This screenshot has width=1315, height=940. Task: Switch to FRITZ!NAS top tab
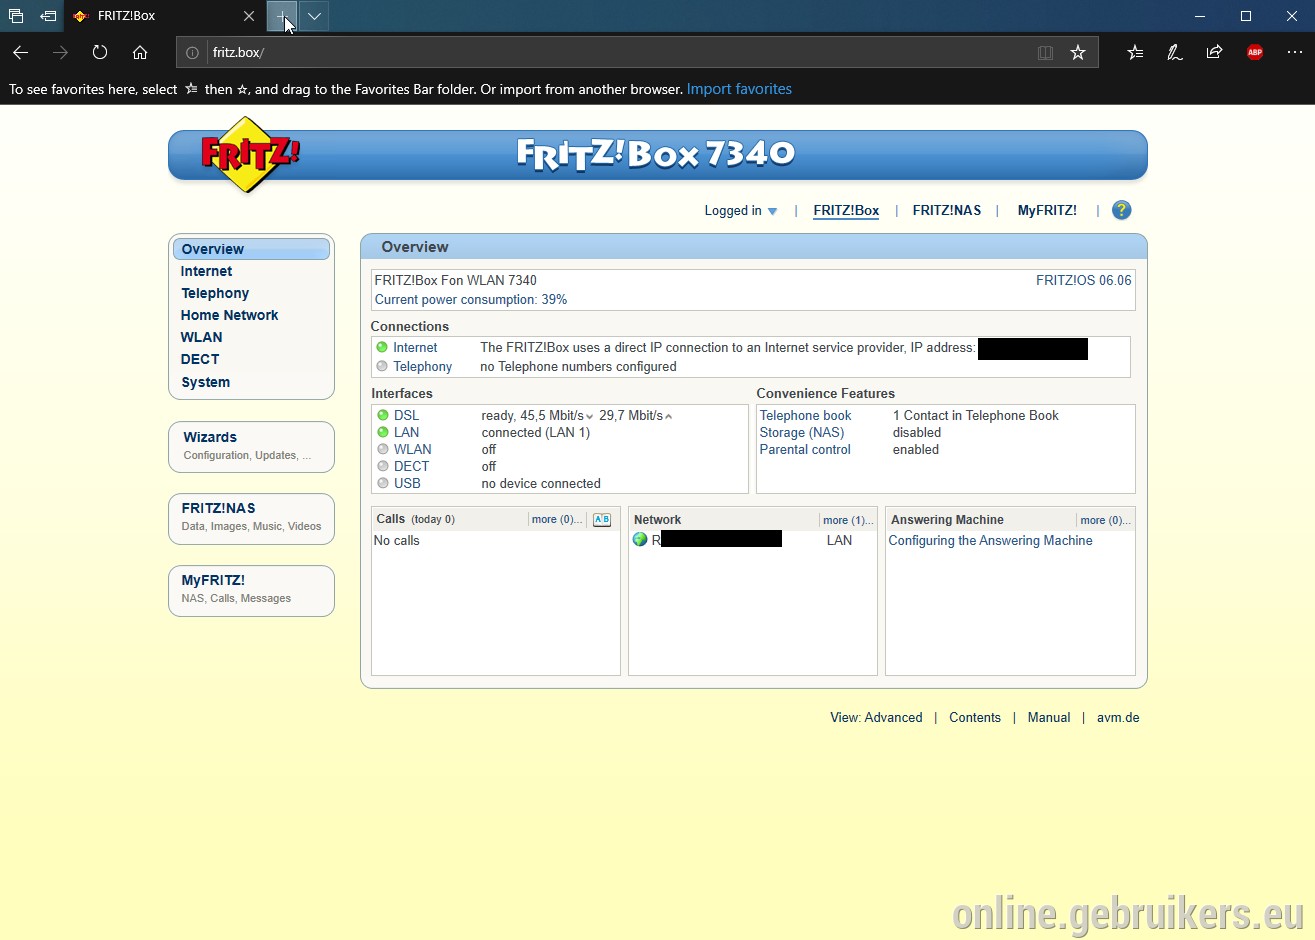click(x=947, y=210)
